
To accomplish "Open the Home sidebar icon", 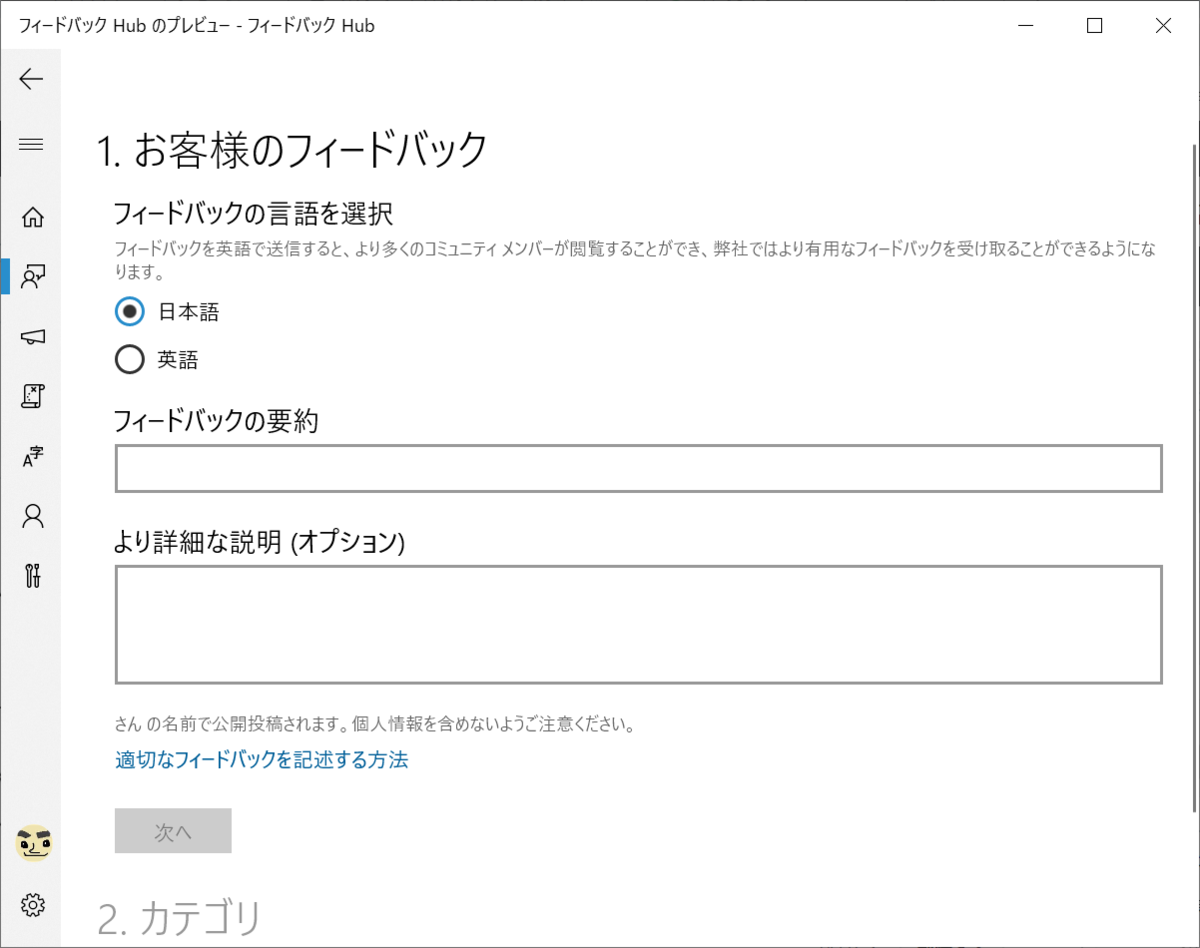I will pos(33,217).
